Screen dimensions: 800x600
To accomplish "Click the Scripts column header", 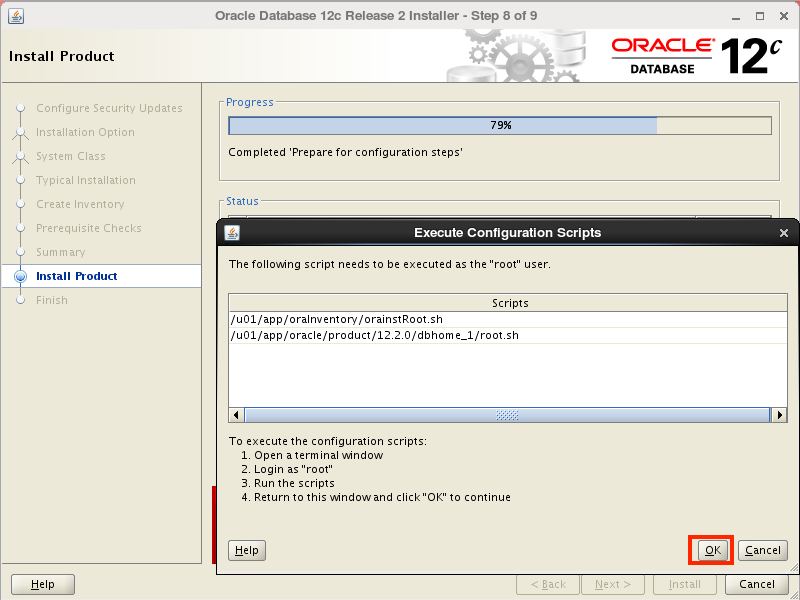I will [508, 303].
